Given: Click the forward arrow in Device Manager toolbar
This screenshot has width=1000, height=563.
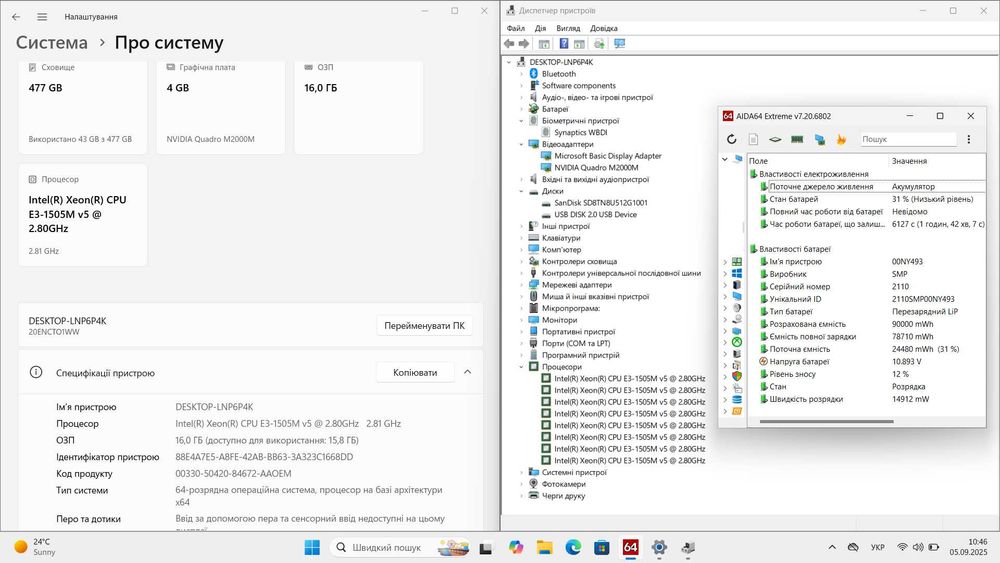Looking at the screenshot, I should [x=524, y=43].
